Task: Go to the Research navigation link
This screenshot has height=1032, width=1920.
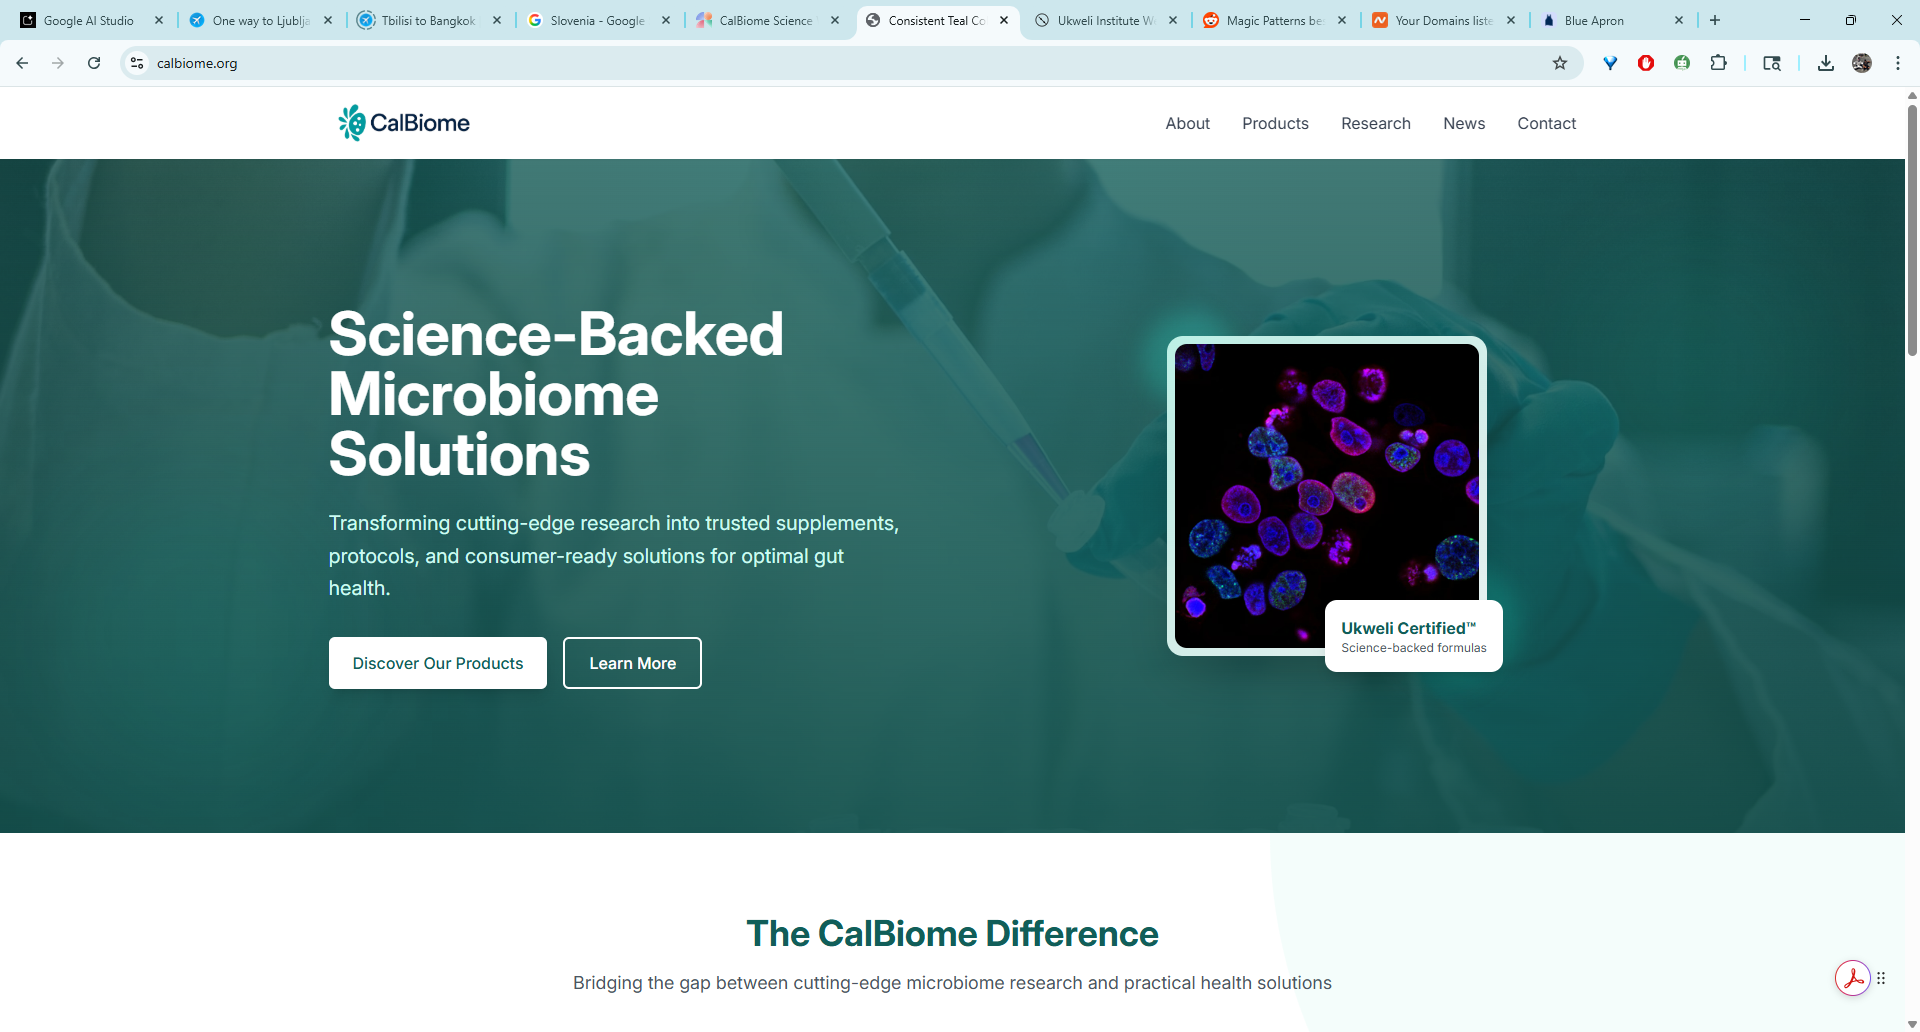Action: tap(1376, 123)
